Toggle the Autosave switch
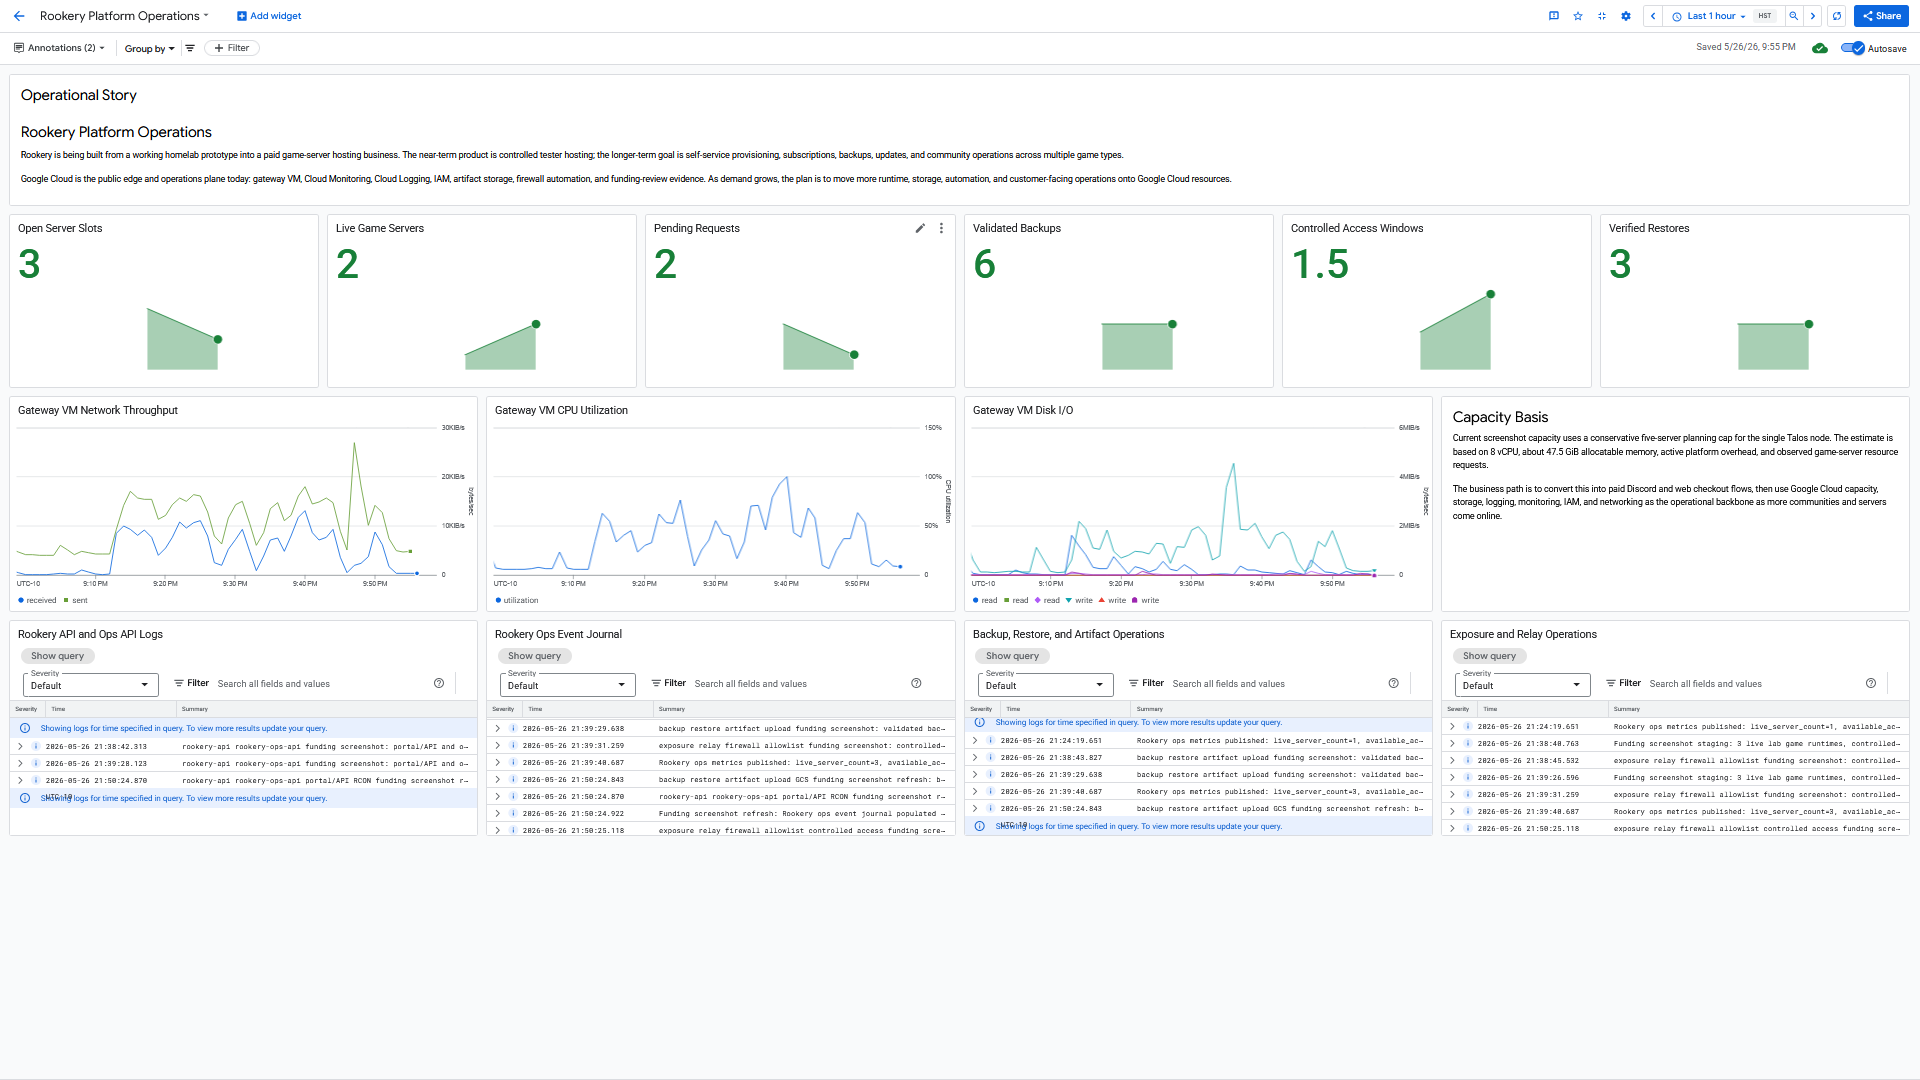Viewport: 1920px width, 1080px height. pyautogui.click(x=1853, y=48)
